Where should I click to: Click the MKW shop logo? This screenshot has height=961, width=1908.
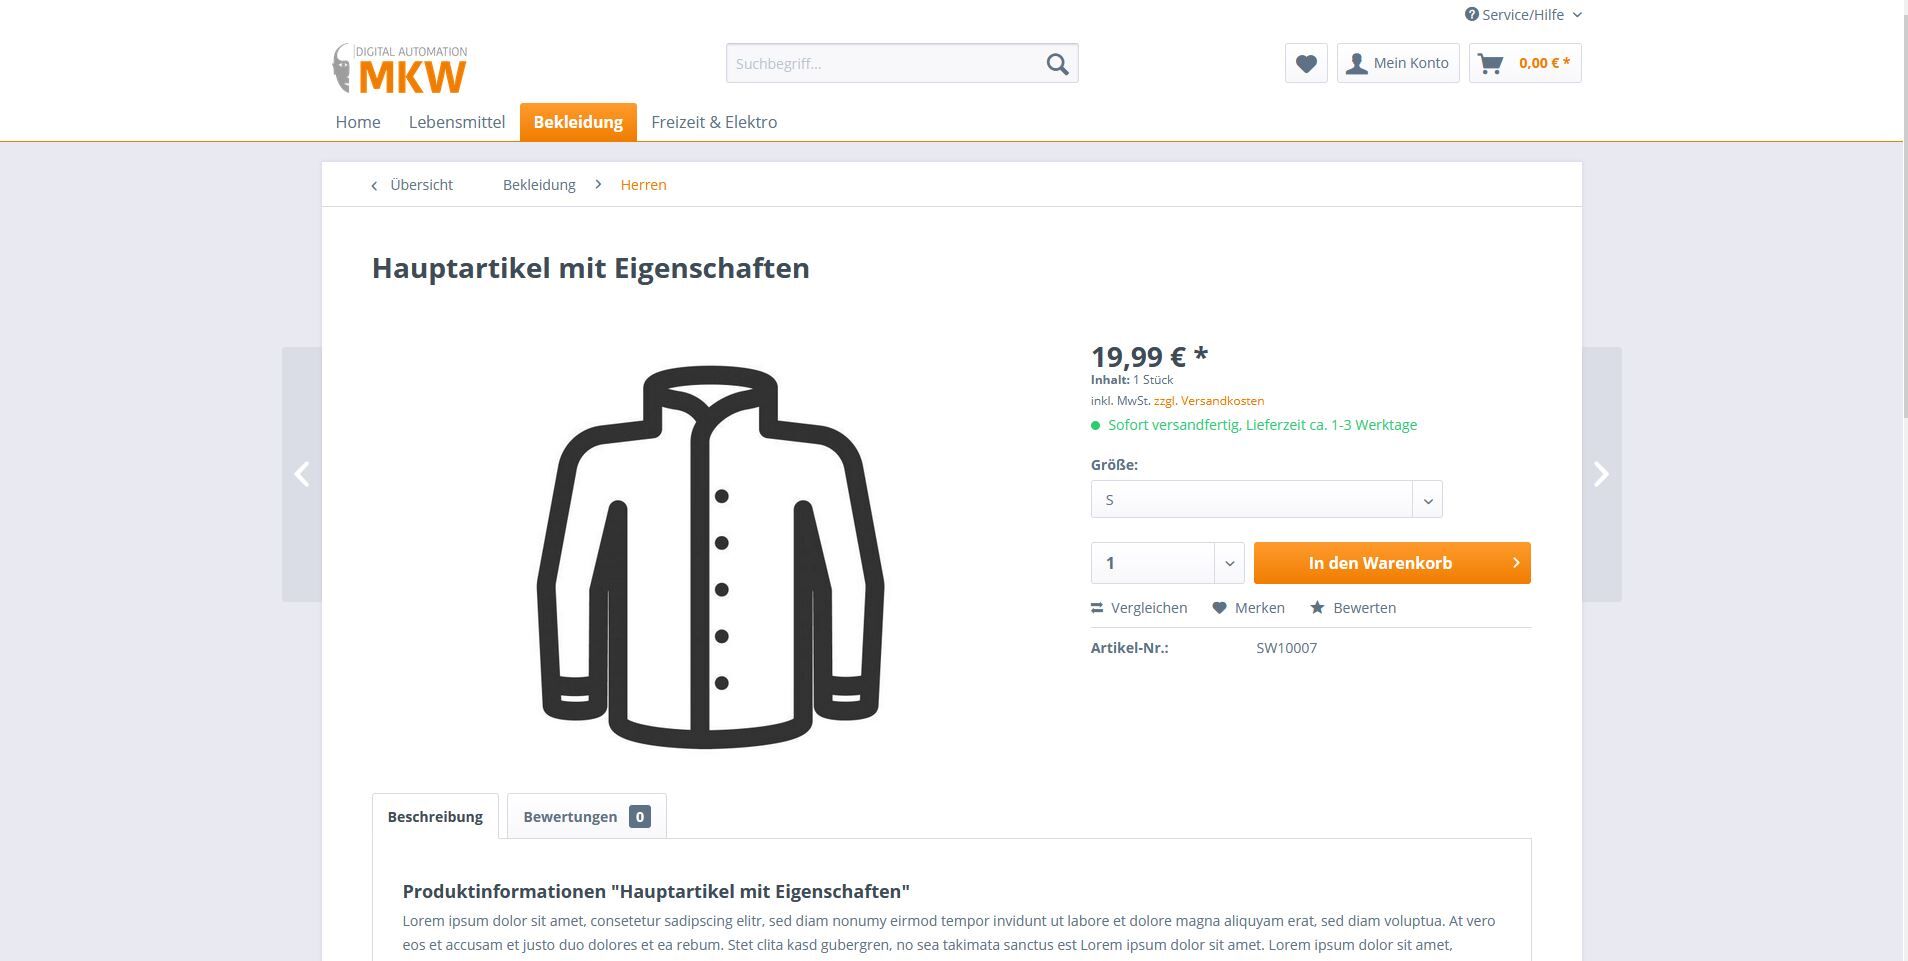point(400,68)
